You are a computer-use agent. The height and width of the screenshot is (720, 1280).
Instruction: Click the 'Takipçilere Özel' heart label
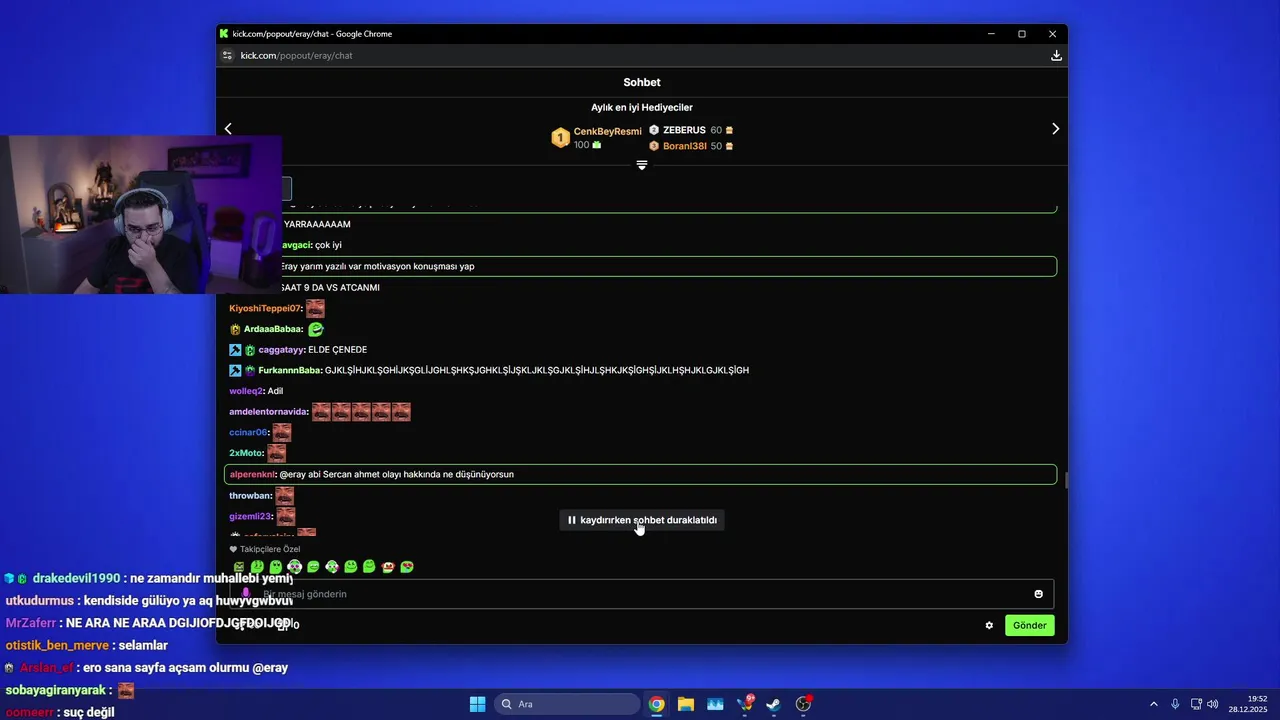pyautogui.click(x=265, y=549)
